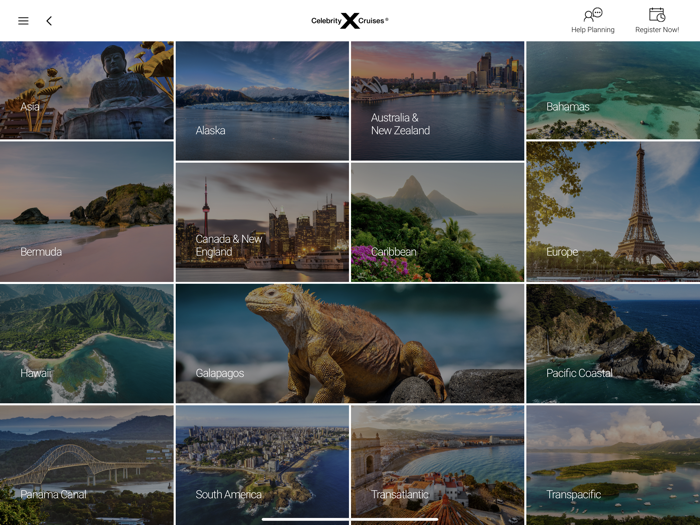
Task: Select the Panama Canal tile
Action: [x=87, y=465]
